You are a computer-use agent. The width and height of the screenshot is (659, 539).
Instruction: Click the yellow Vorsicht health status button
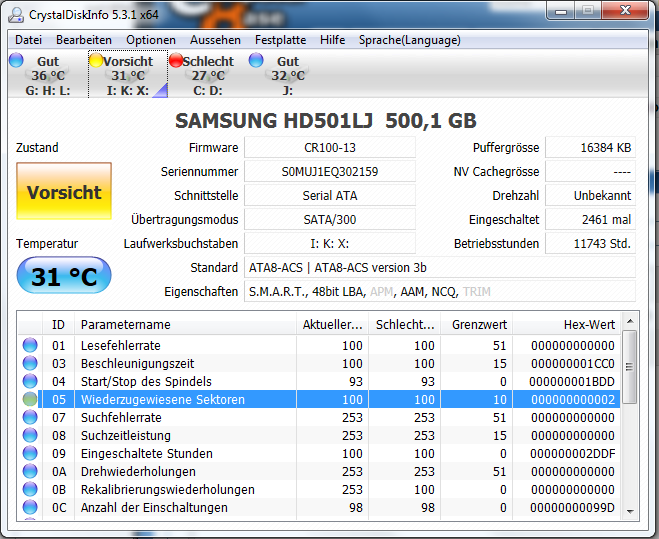[x=64, y=191]
